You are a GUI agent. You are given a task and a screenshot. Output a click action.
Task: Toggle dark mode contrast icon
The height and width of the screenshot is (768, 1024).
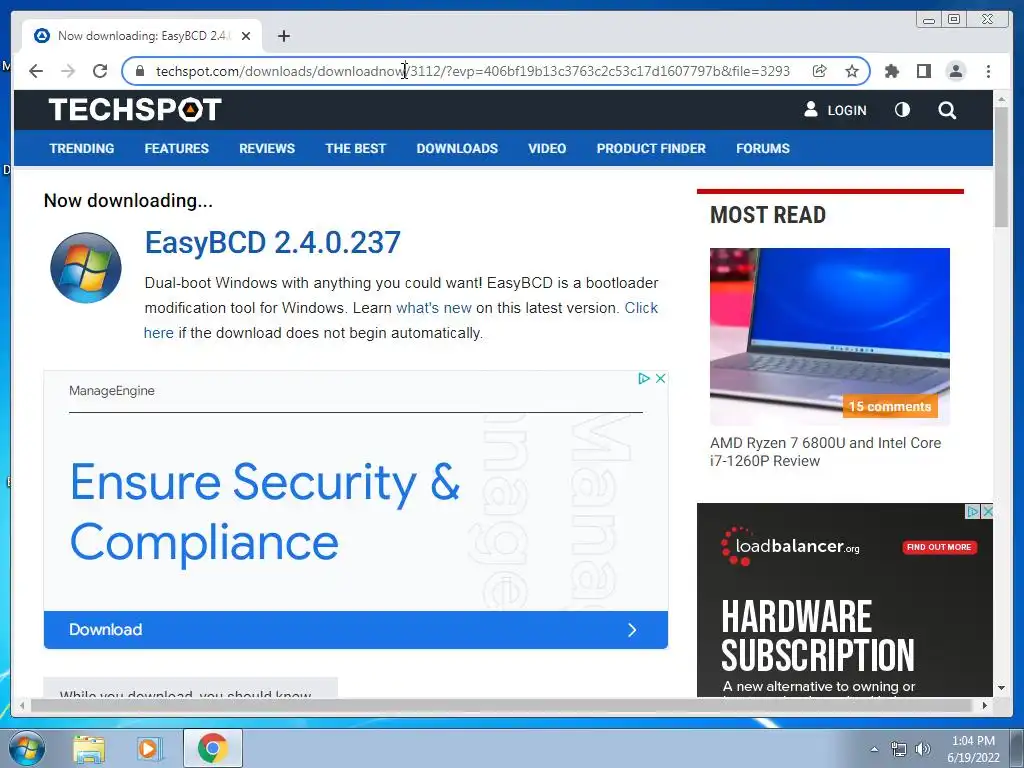tap(902, 110)
